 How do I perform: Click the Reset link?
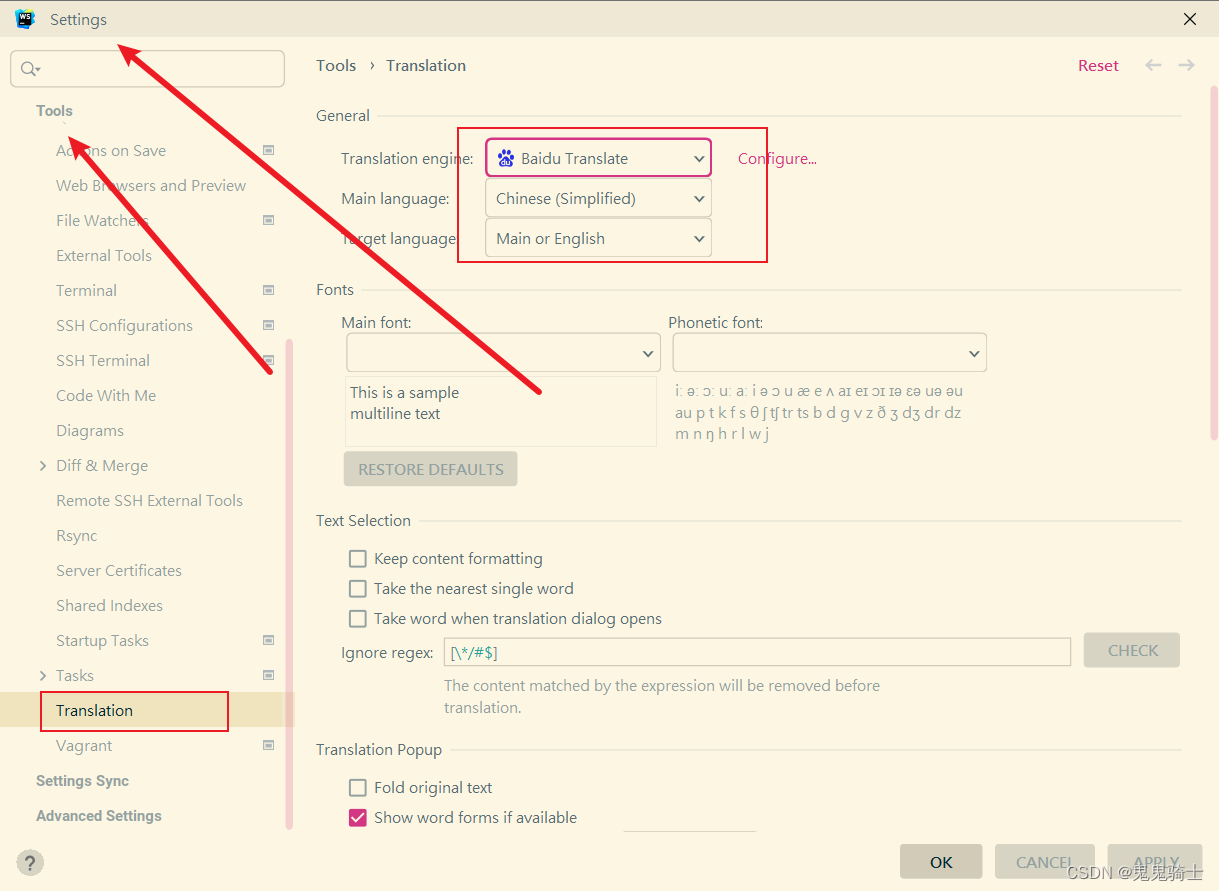tap(1098, 65)
